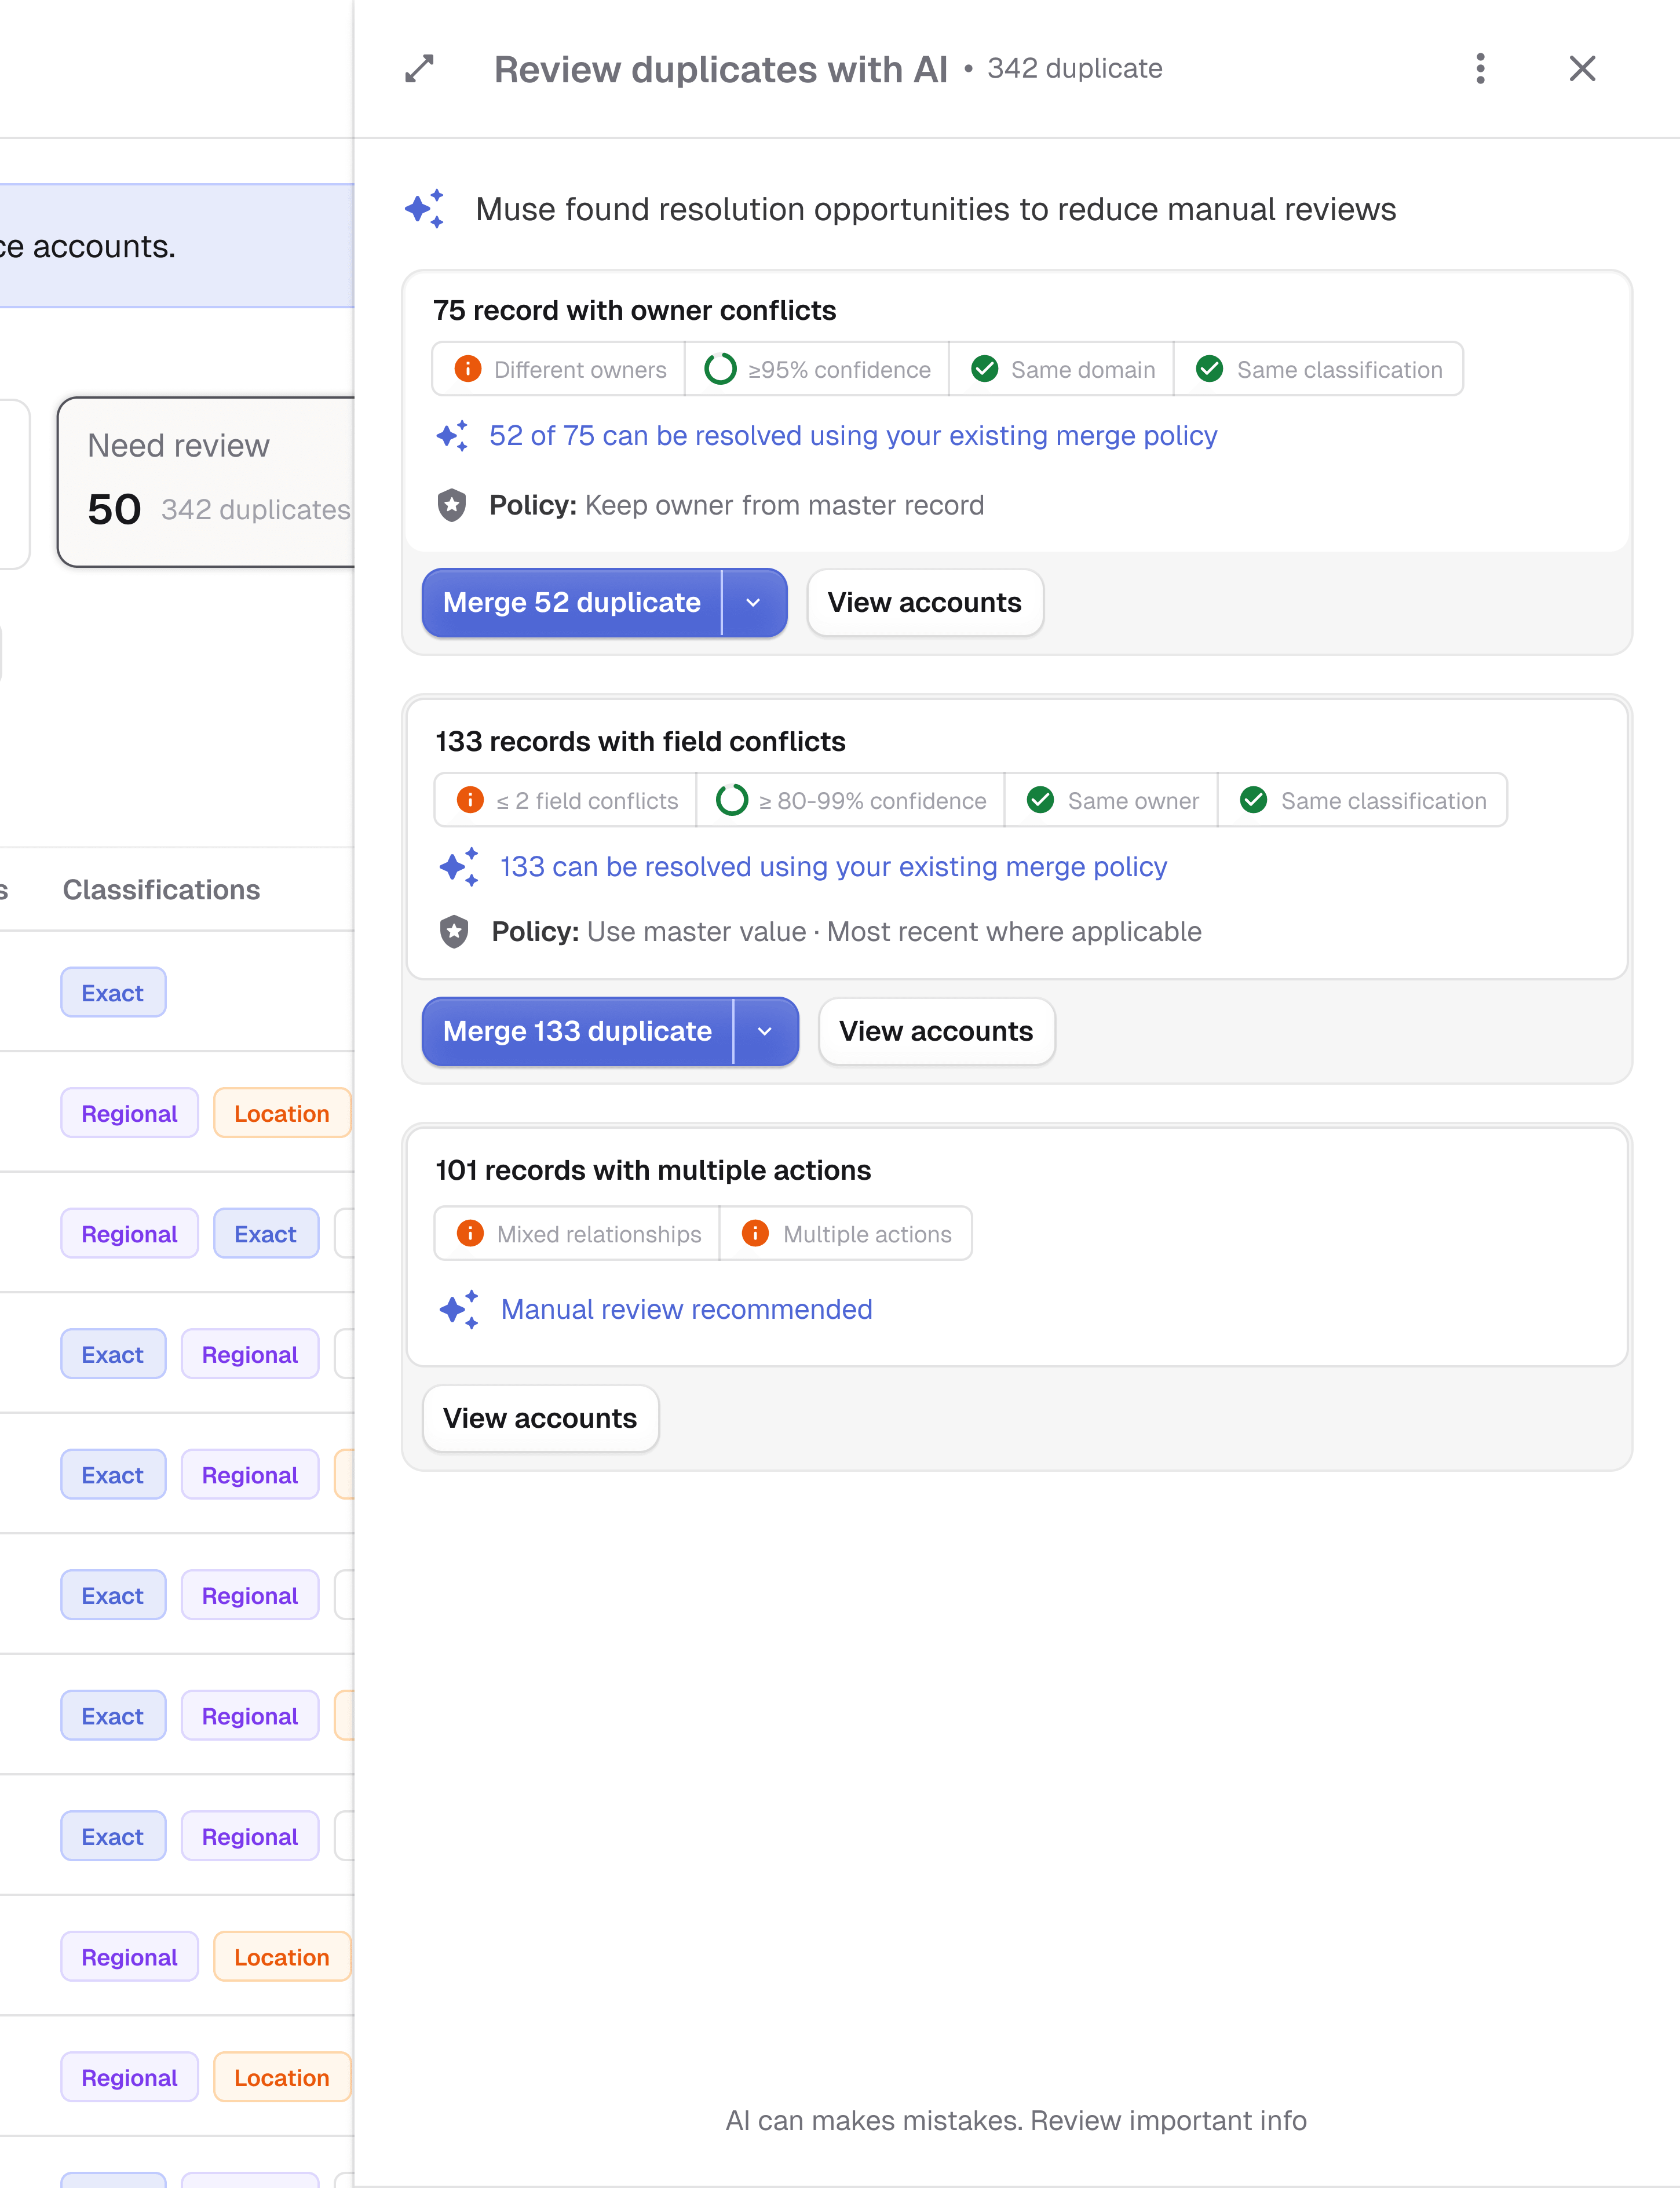Open the 133 can be resolved link
1680x2188 pixels.
coord(834,866)
